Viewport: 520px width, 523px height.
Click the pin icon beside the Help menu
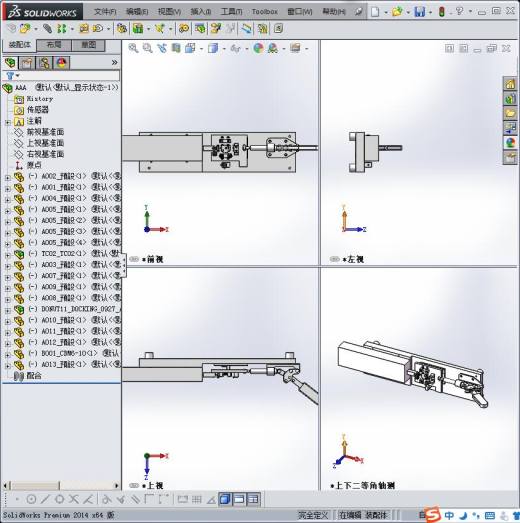pyautogui.click(x=359, y=12)
